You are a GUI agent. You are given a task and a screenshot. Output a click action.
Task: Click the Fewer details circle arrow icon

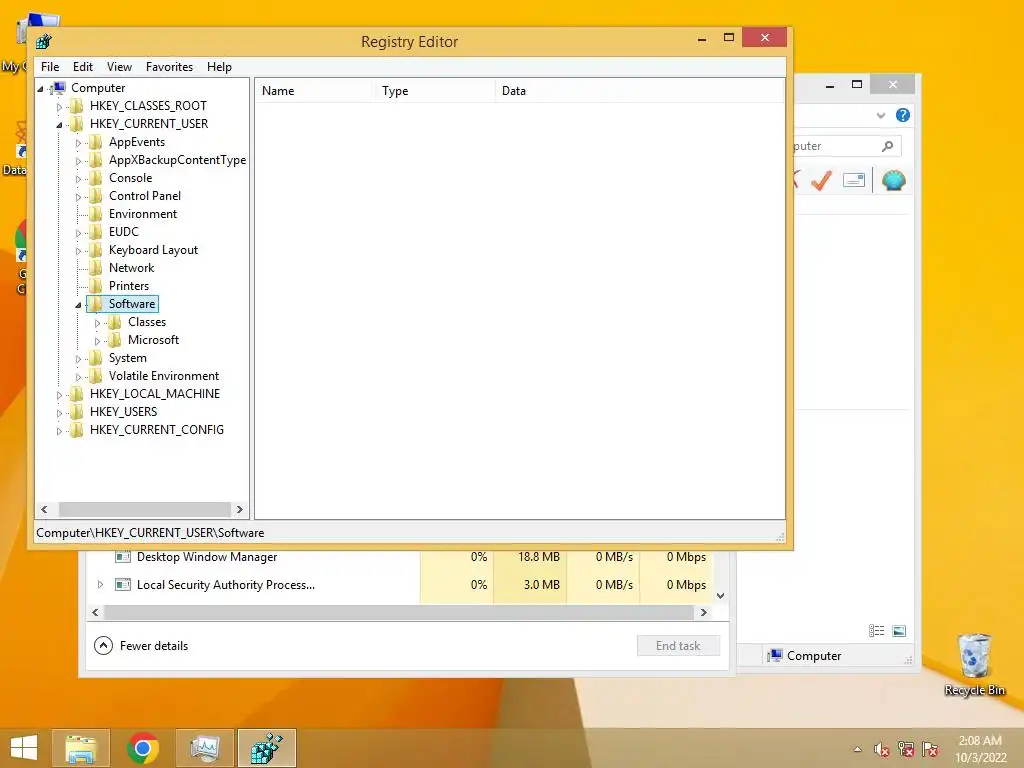[103, 646]
